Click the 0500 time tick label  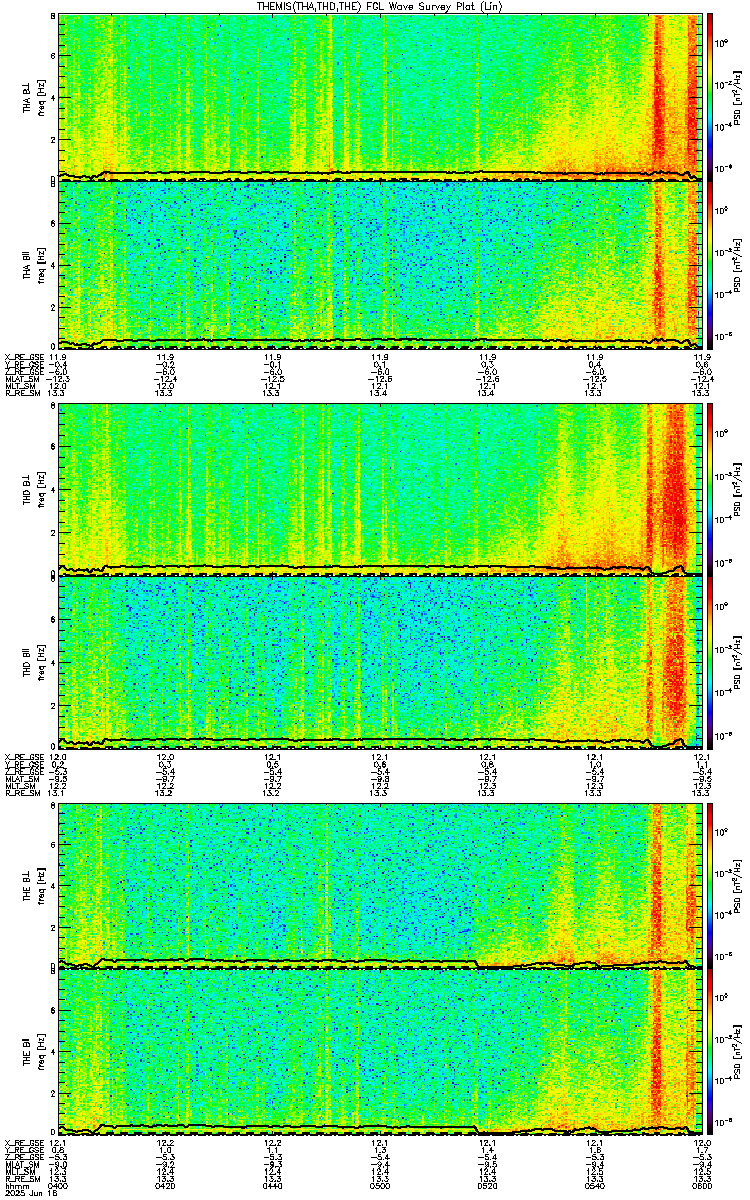coord(379,1184)
